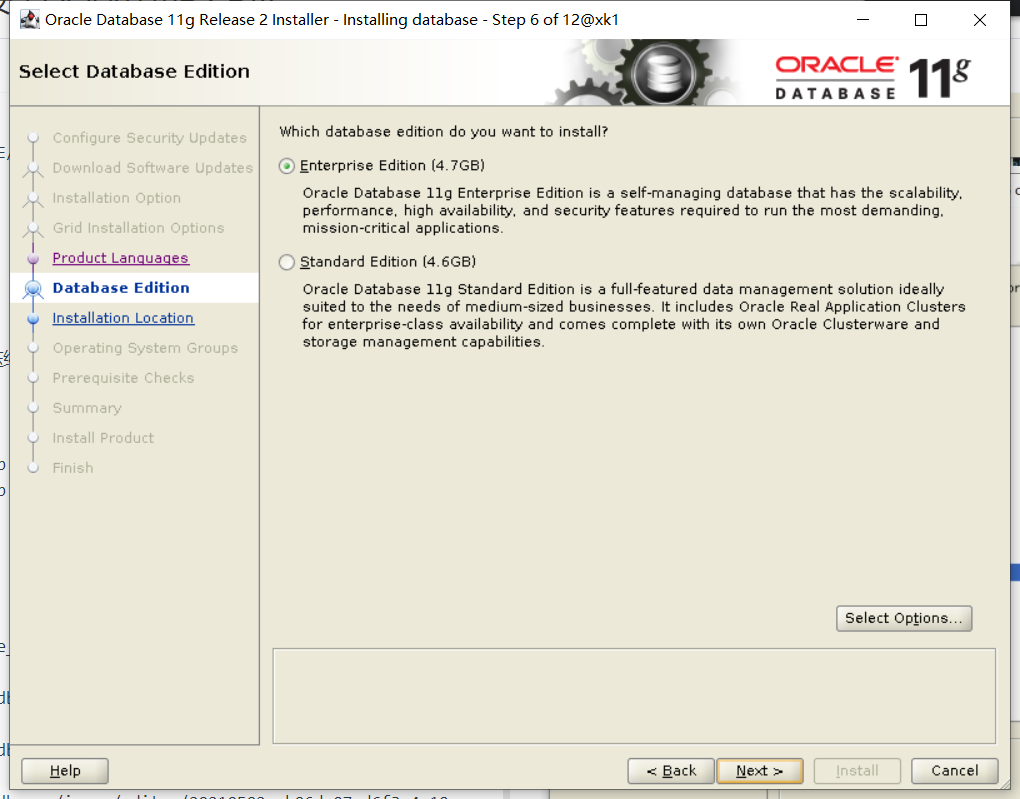This screenshot has height=799, width=1020.
Task: Click the Standard Edition description text
Action: [x=634, y=316]
